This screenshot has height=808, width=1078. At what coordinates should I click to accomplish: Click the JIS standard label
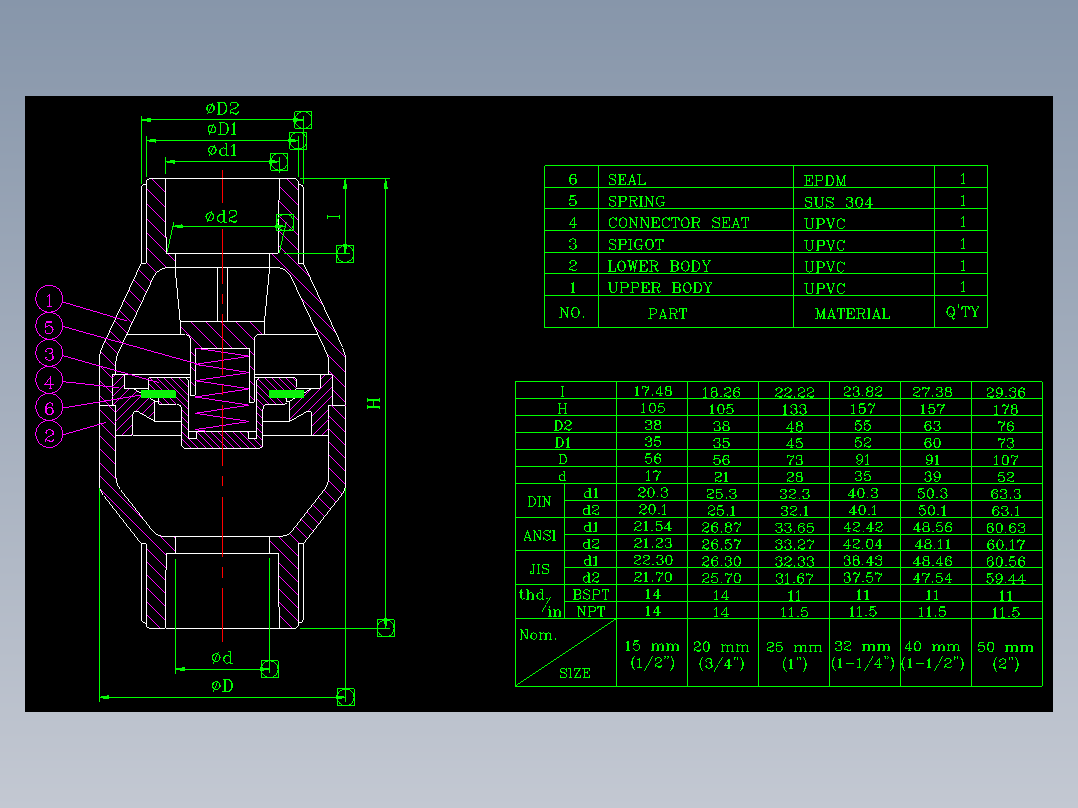pos(540,569)
